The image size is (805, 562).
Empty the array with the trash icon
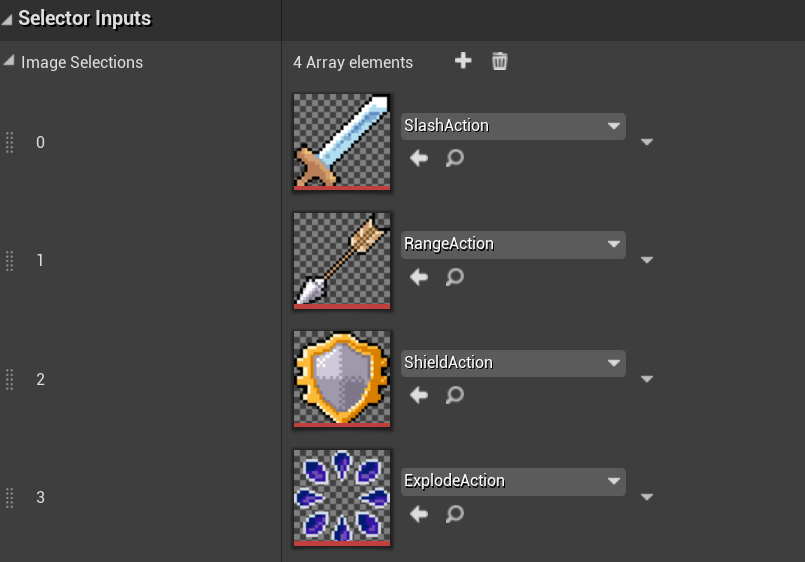pos(500,62)
